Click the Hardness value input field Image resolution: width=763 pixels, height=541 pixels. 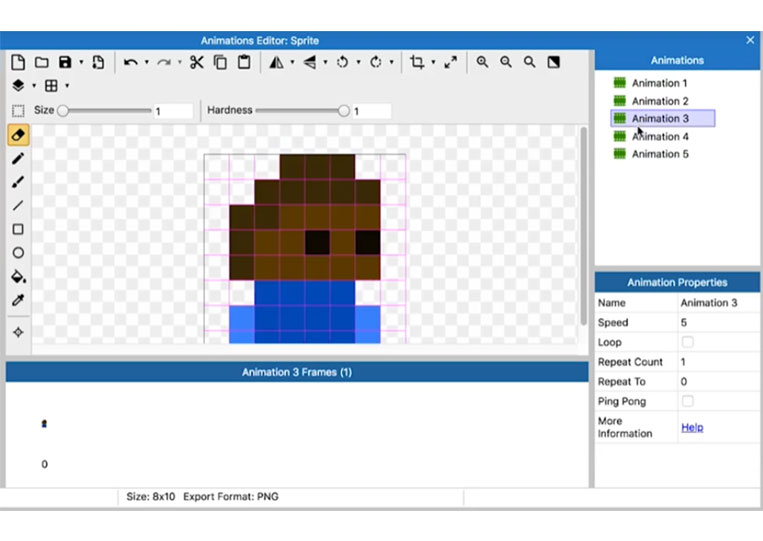pos(372,111)
